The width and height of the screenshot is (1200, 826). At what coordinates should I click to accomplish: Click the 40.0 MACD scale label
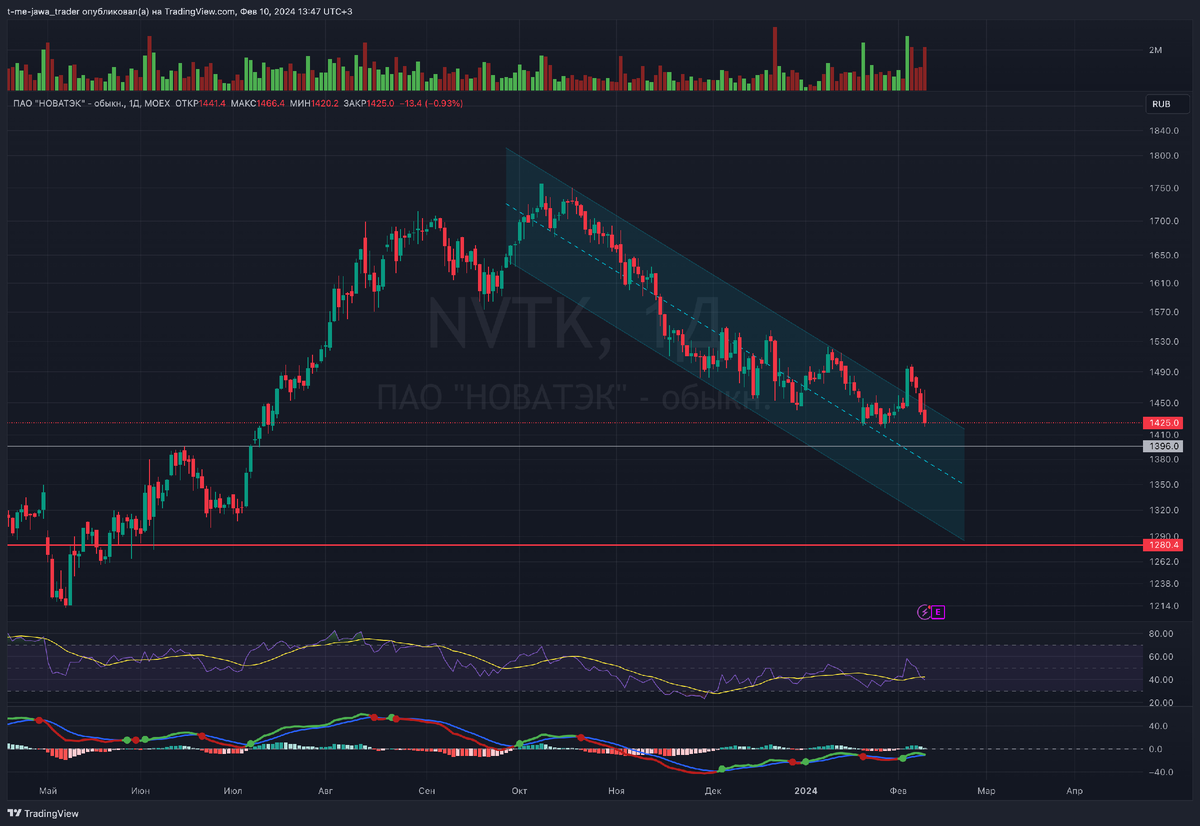pos(1160,726)
